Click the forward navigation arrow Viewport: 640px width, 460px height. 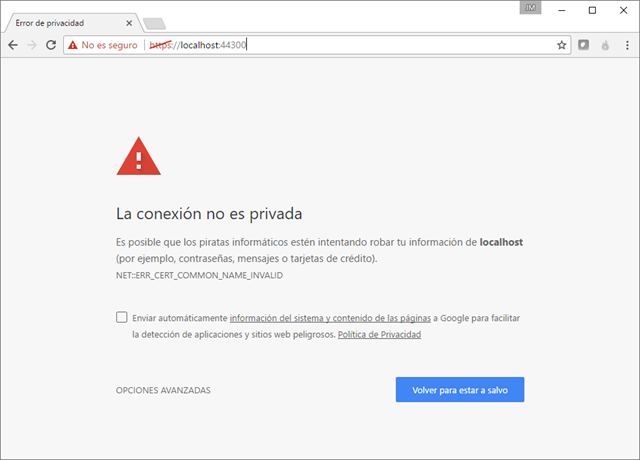pyautogui.click(x=32, y=45)
